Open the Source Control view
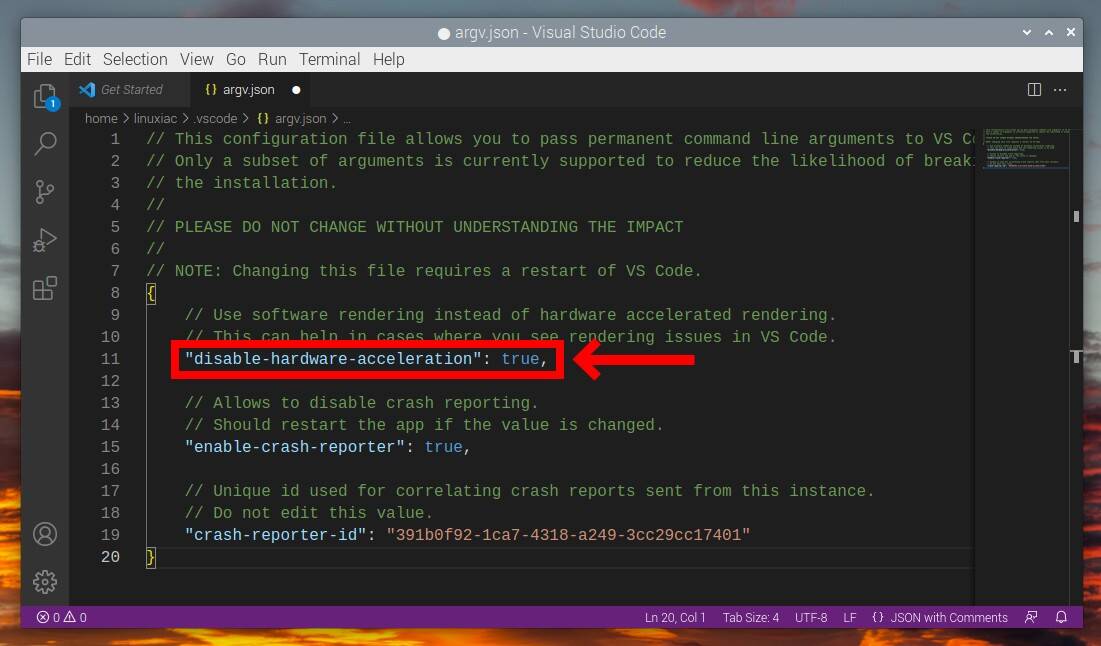 [x=44, y=191]
